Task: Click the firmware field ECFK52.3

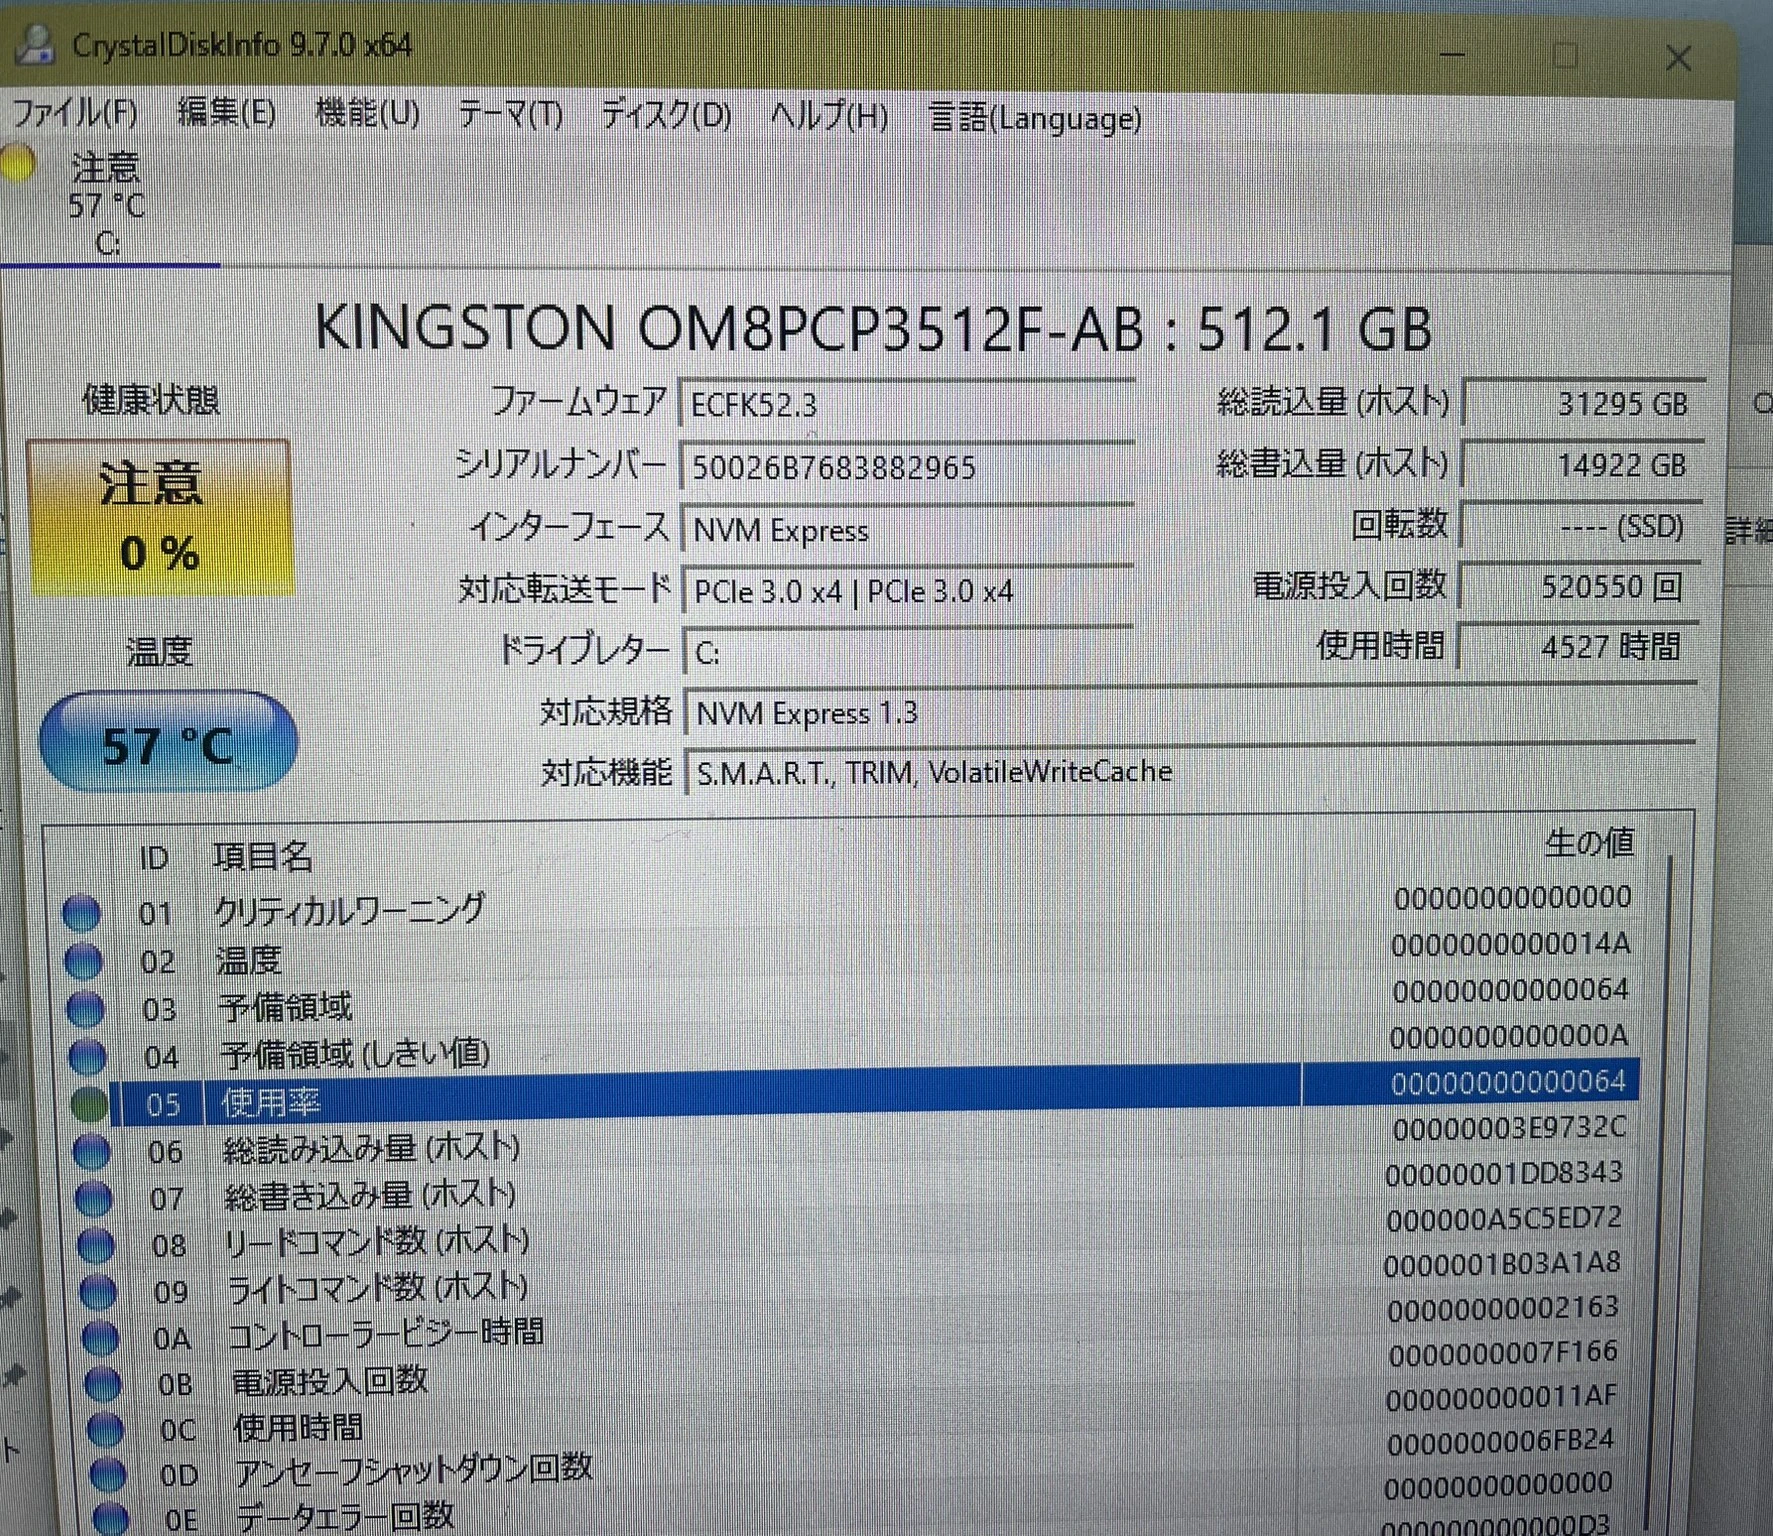Action: click(906, 405)
